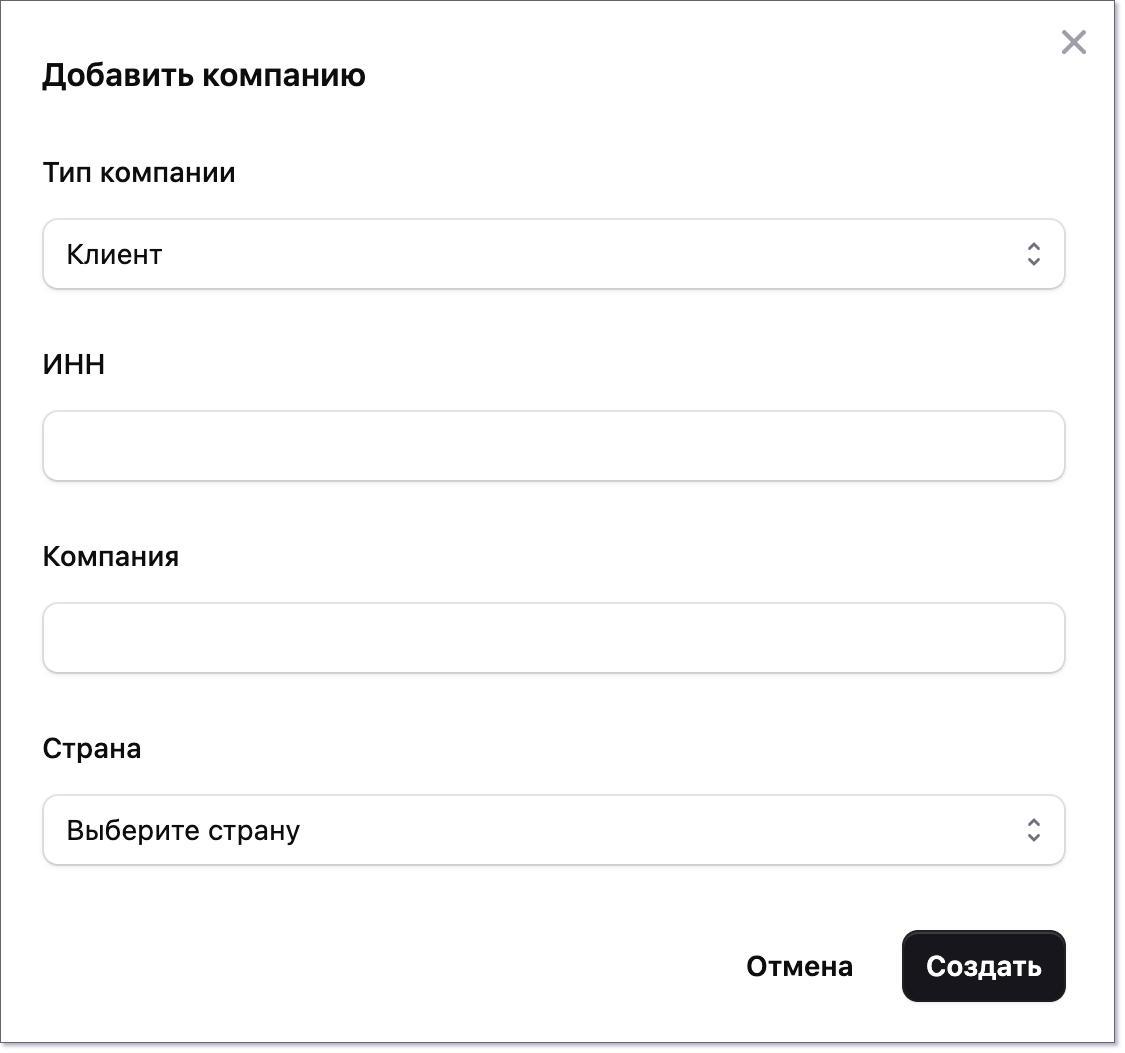Click the Добавить компанию dialog title

tap(204, 74)
